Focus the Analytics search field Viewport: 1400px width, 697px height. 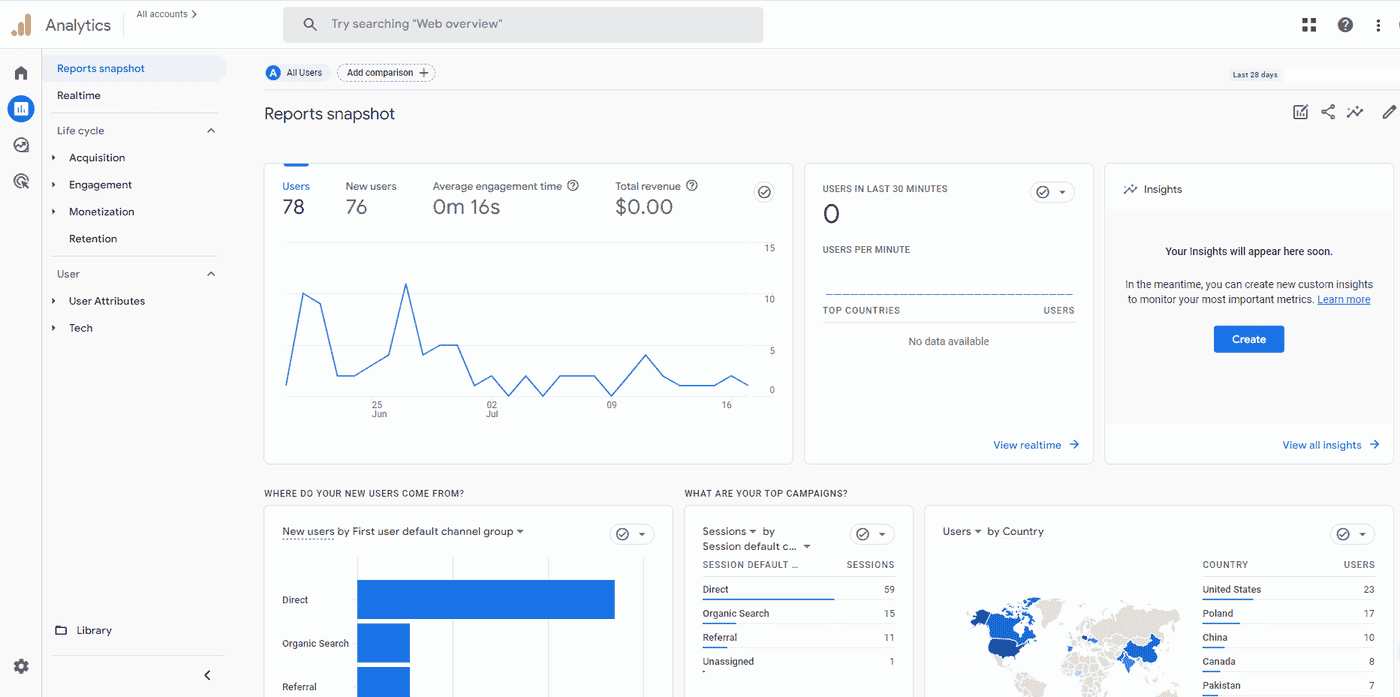point(523,25)
